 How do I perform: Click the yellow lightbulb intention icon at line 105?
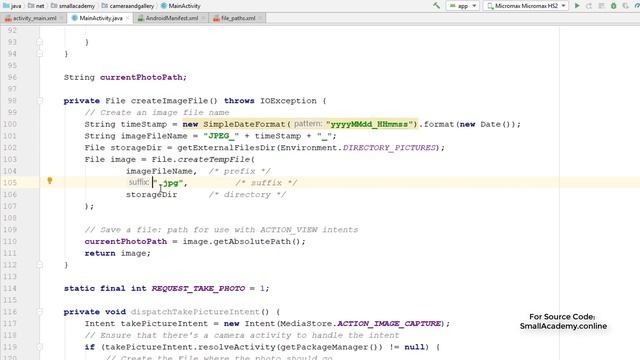coord(50,180)
